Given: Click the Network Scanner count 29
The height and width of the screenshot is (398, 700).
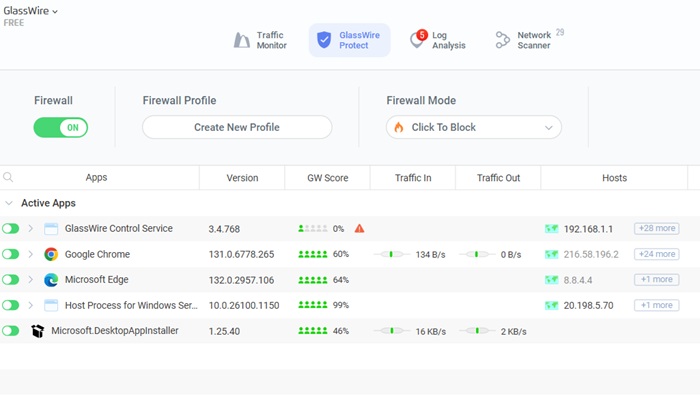Looking at the screenshot, I should click(x=560, y=32).
